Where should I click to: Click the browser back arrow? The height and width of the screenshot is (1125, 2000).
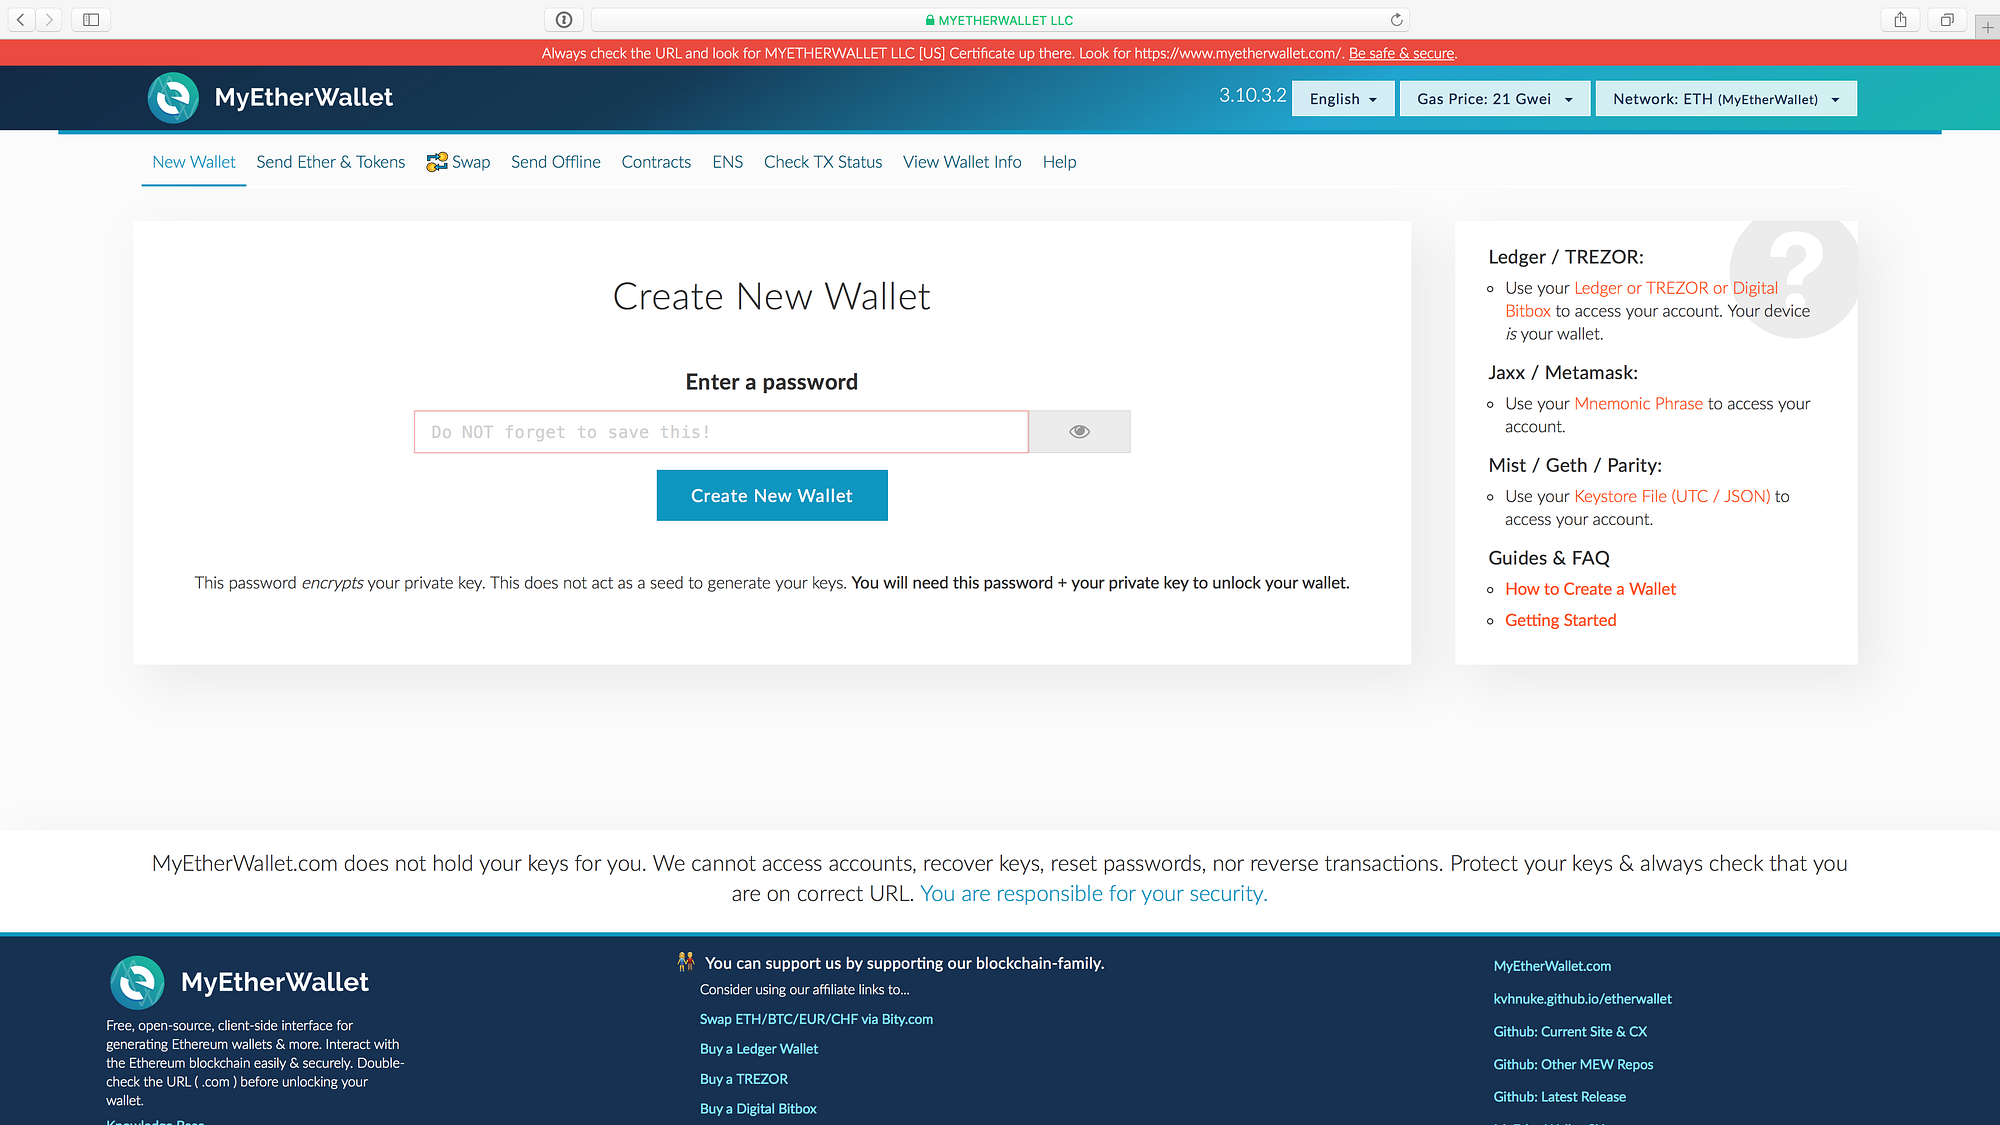click(x=21, y=19)
